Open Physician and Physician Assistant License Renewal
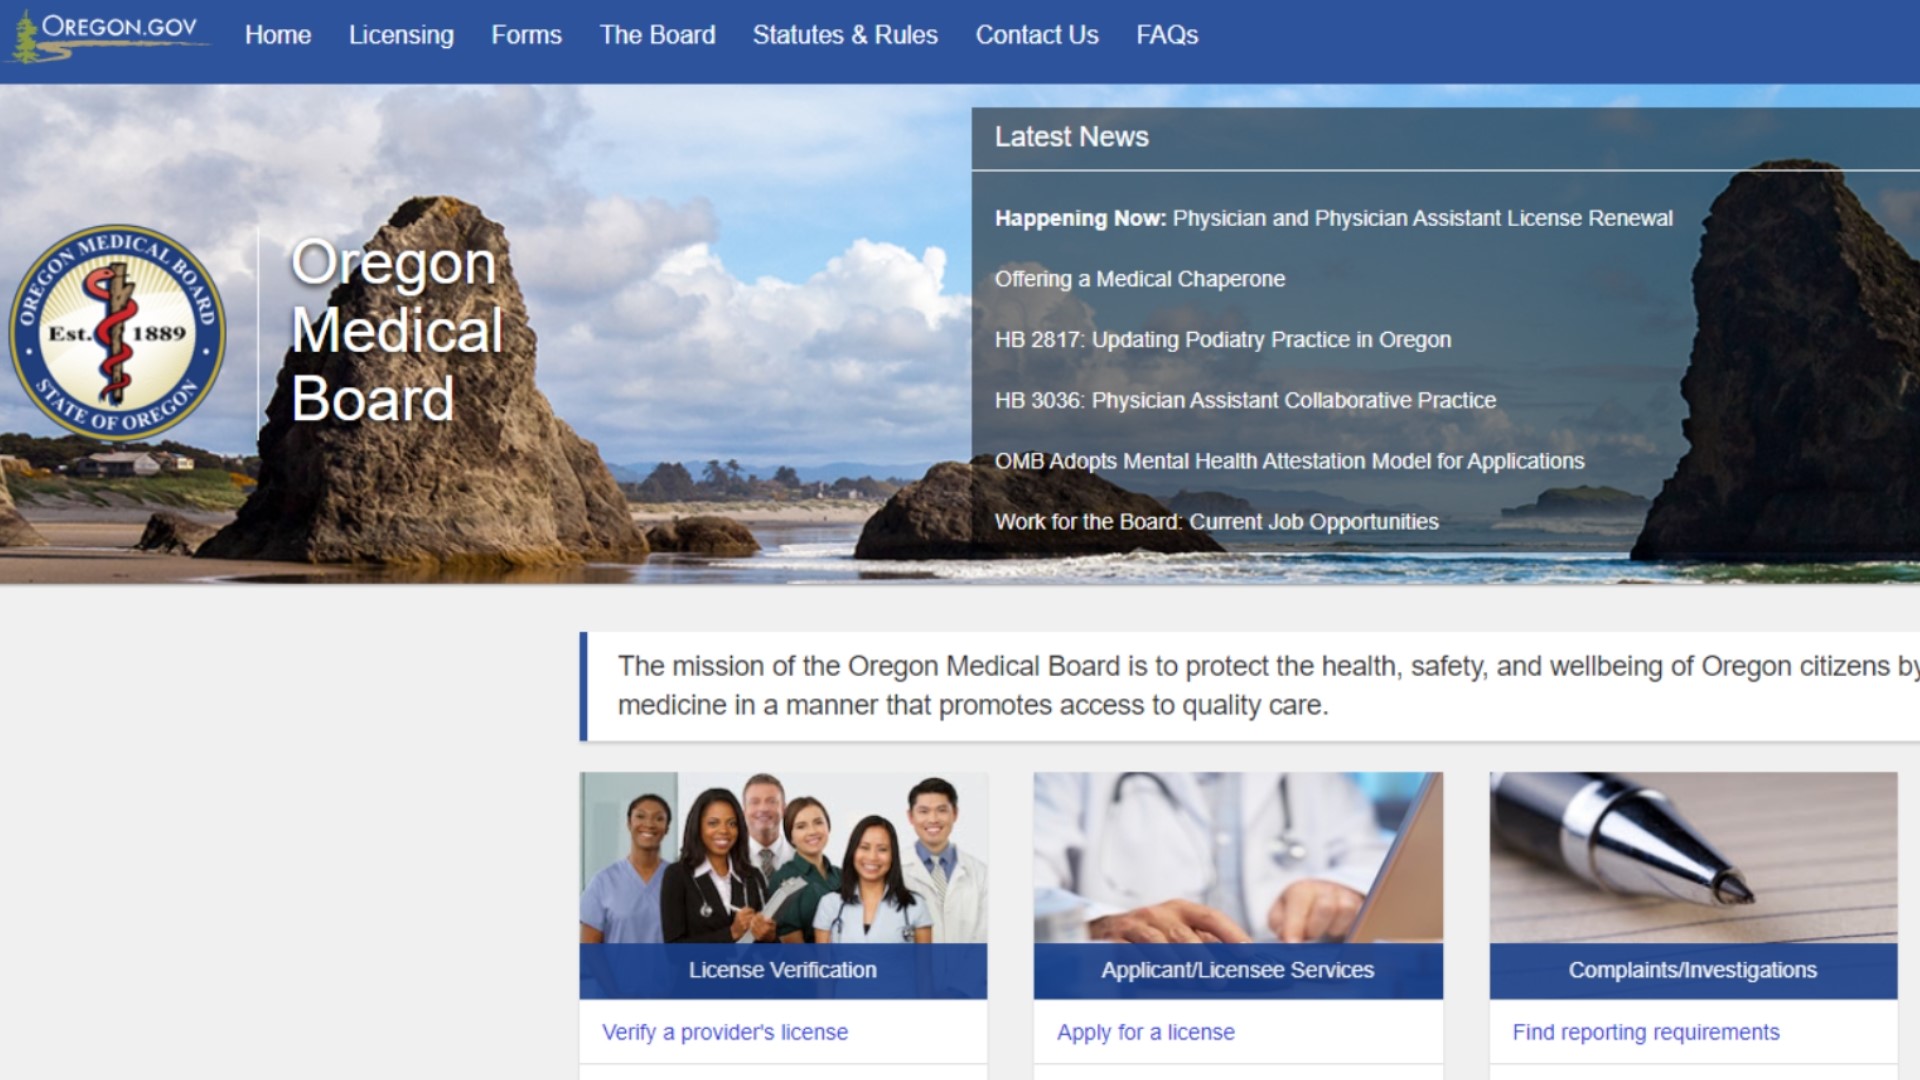Screen dimensions: 1920x1080 (x=1332, y=218)
